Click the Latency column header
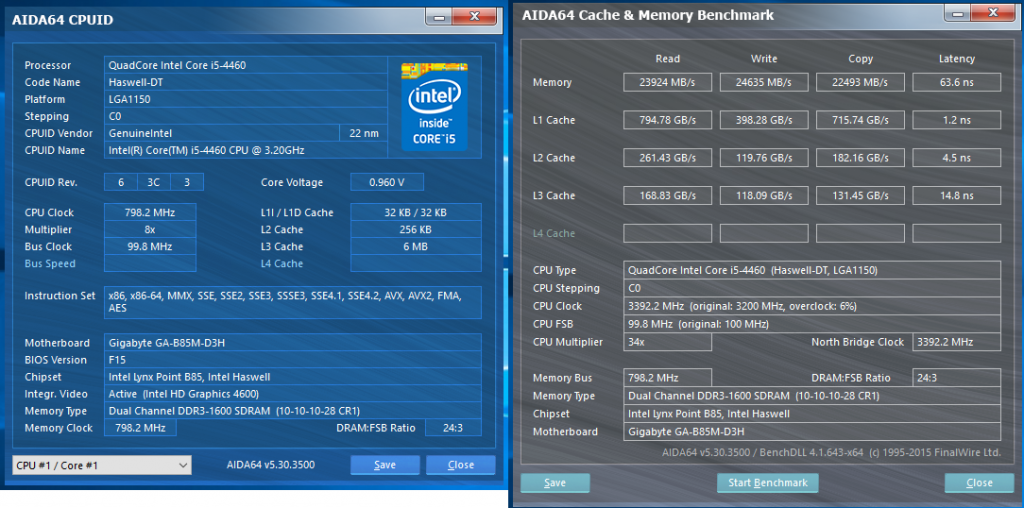The height and width of the screenshot is (508, 1024). [957, 59]
